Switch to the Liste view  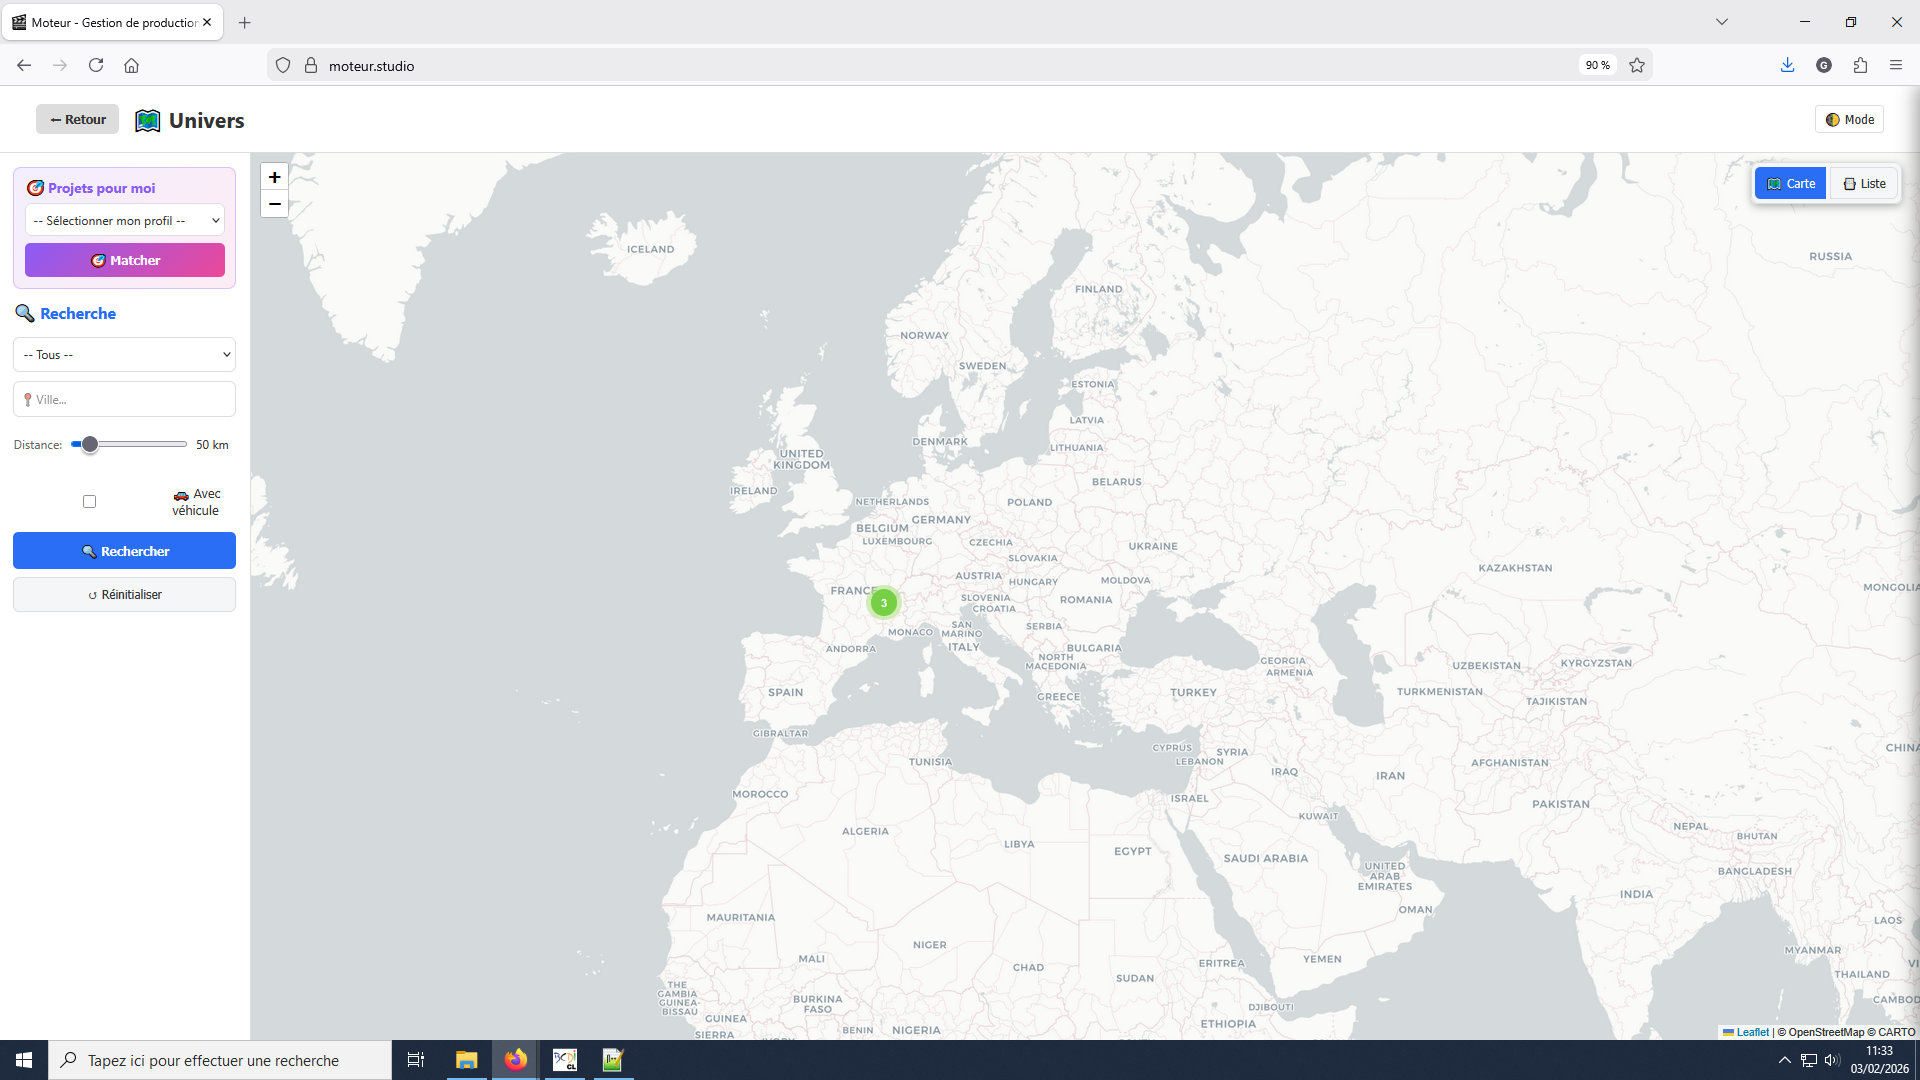click(1862, 183)
